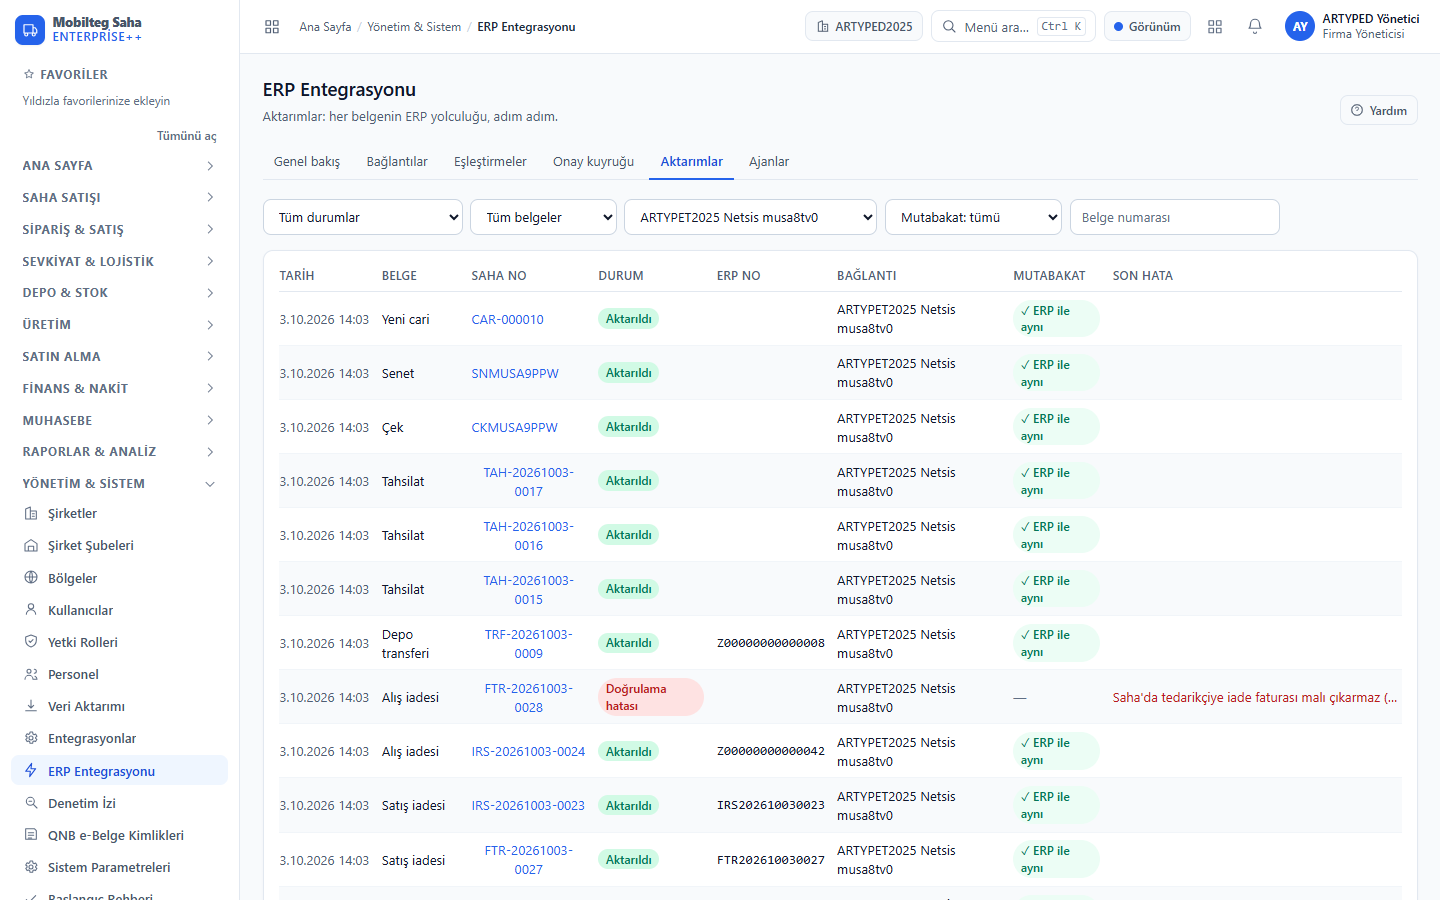The image size is (1440, 900).
Task: Click the Mobilteg Saha logo icon
Action: coord(30,29)
